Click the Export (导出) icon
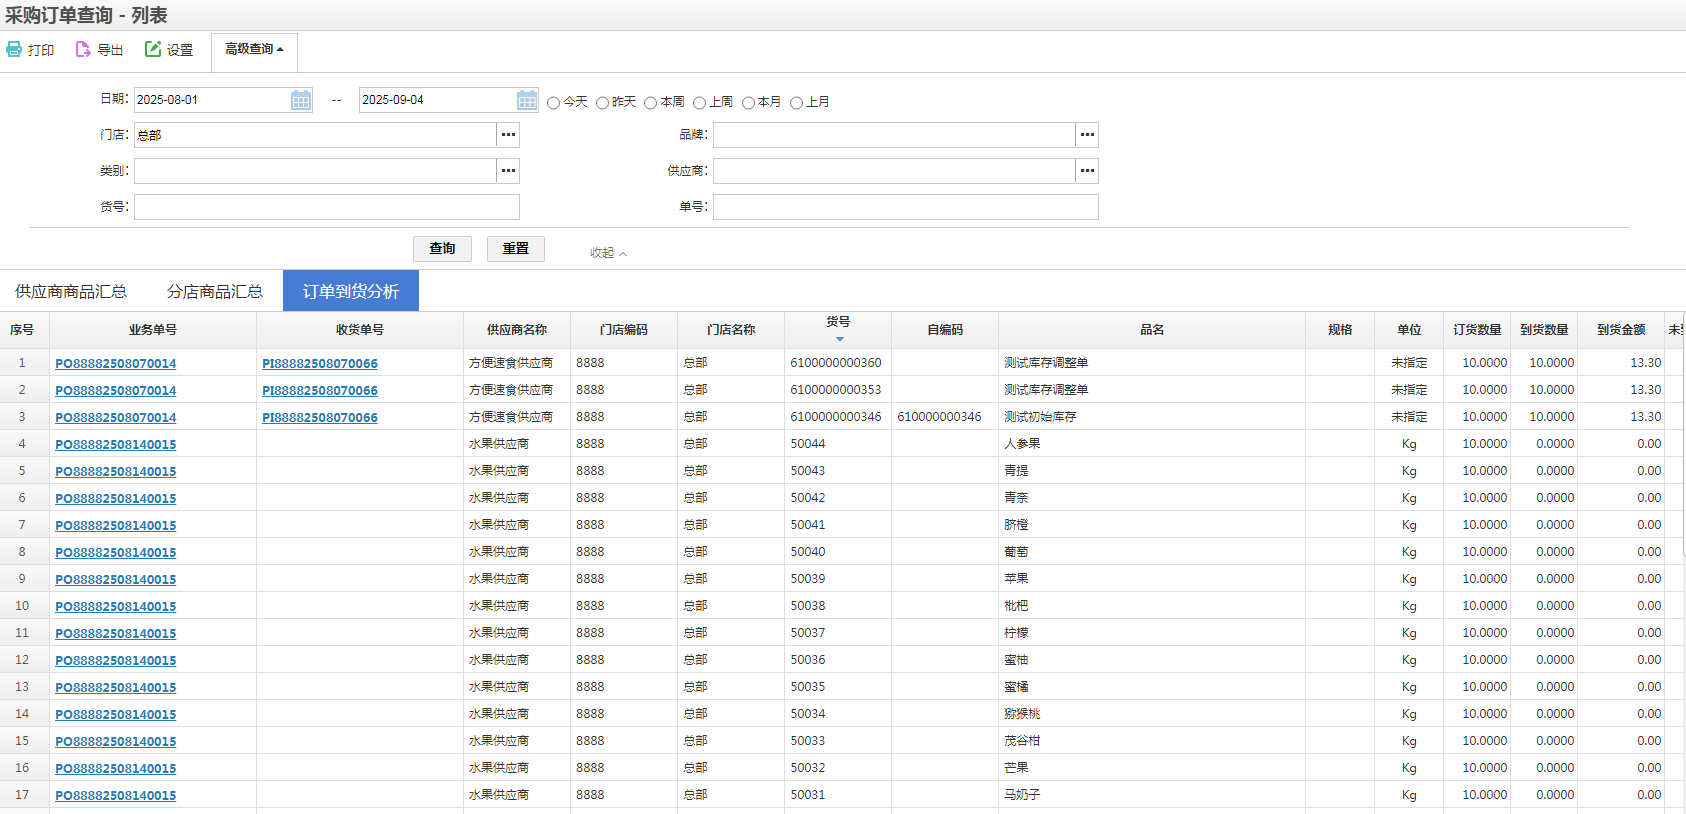Viewport: 1686px width, 814px height. 83,49
